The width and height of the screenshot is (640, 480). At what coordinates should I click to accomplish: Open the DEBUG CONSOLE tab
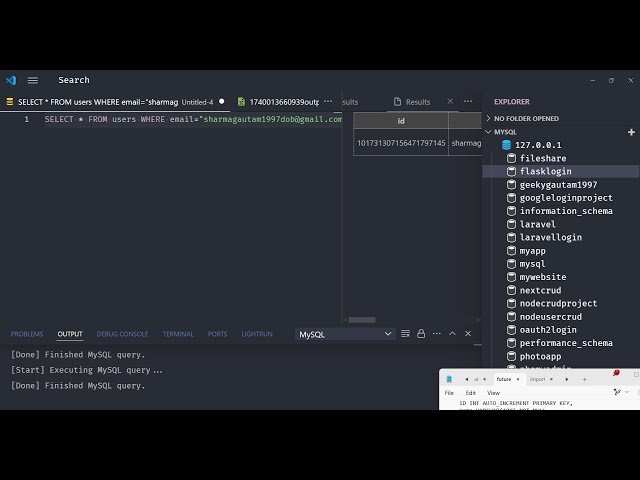[122, 334]
